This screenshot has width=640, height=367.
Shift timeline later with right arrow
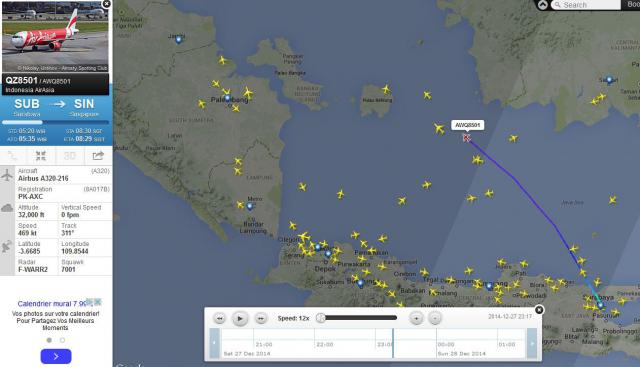[x=532, y=343]
